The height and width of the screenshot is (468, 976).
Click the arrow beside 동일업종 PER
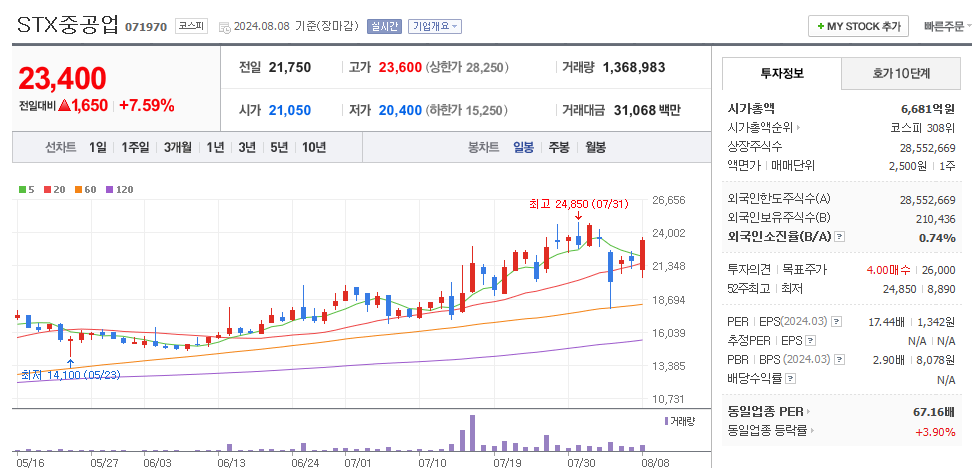tap(809, 412)
